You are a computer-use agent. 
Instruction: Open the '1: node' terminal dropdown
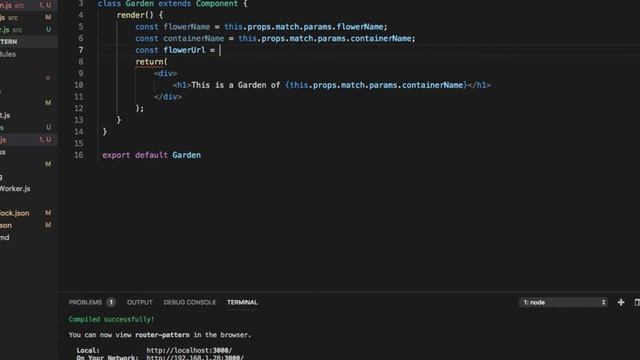(x=563, y=302)
